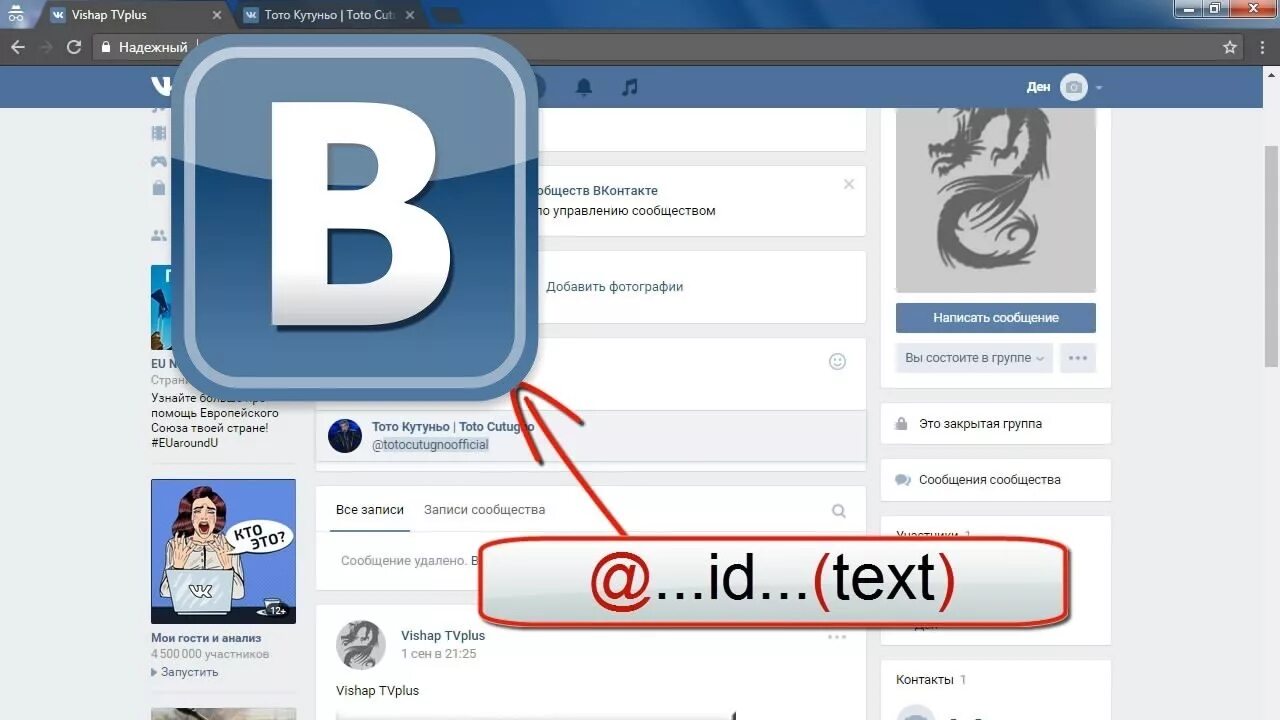Click the browser Back arrow
The image size is (1280, 720).
click(17, 47)
